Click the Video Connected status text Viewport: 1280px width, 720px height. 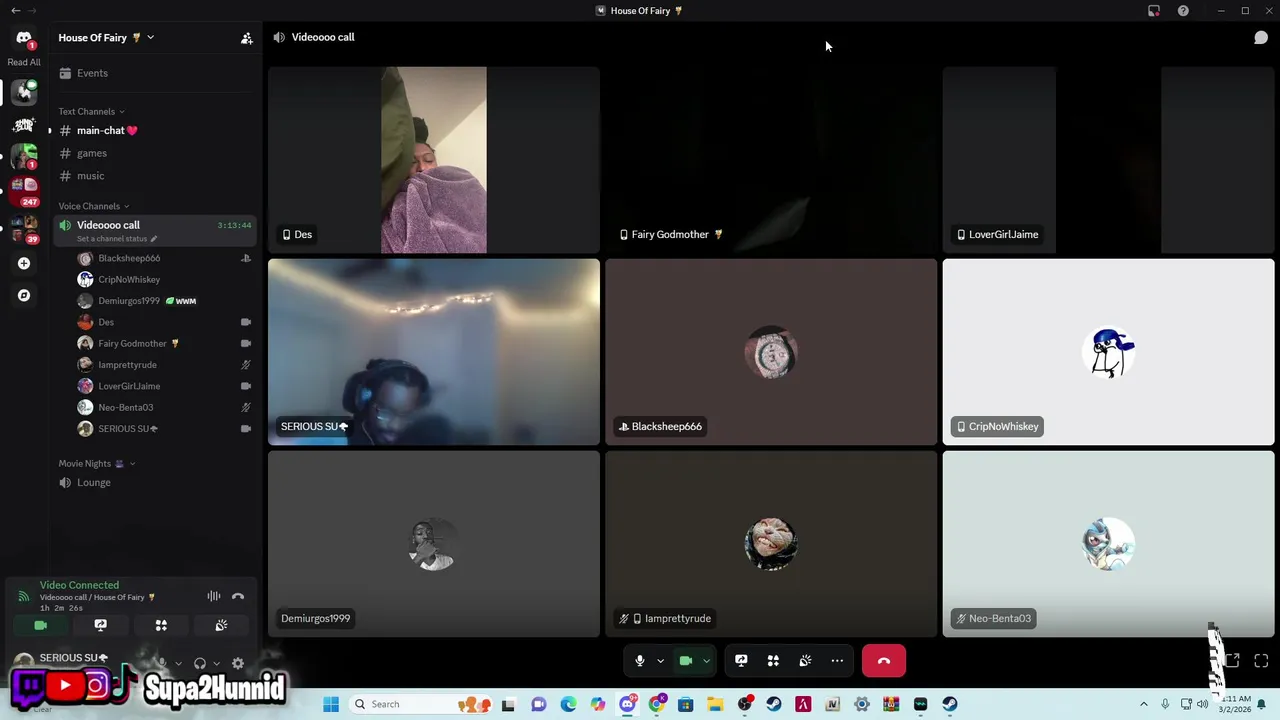(79, 585)
